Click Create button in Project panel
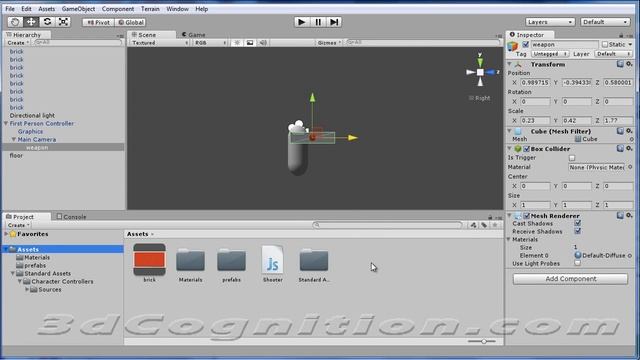The width and height of the screenshot is (640, 360). [x=18, y=225]
